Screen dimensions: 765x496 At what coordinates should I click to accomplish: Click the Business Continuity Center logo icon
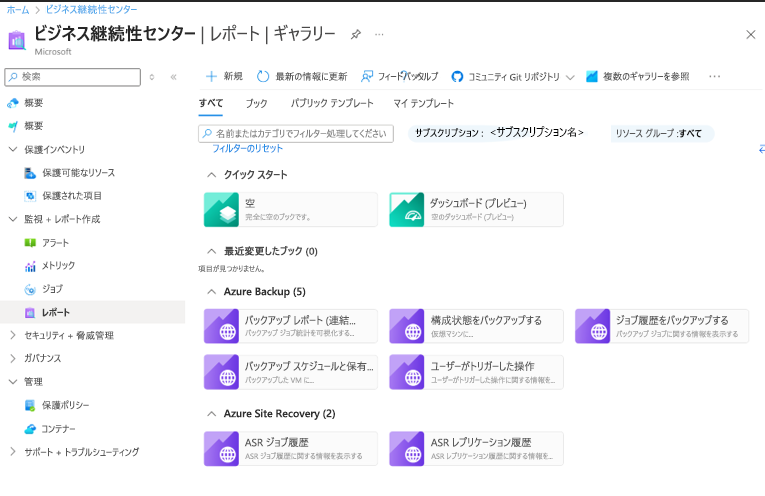click(17, 40)
